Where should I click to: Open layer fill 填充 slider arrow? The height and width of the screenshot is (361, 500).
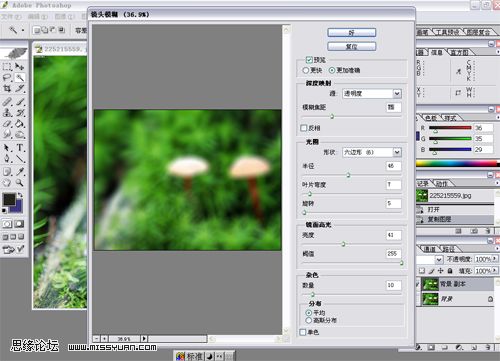(495, 270)
